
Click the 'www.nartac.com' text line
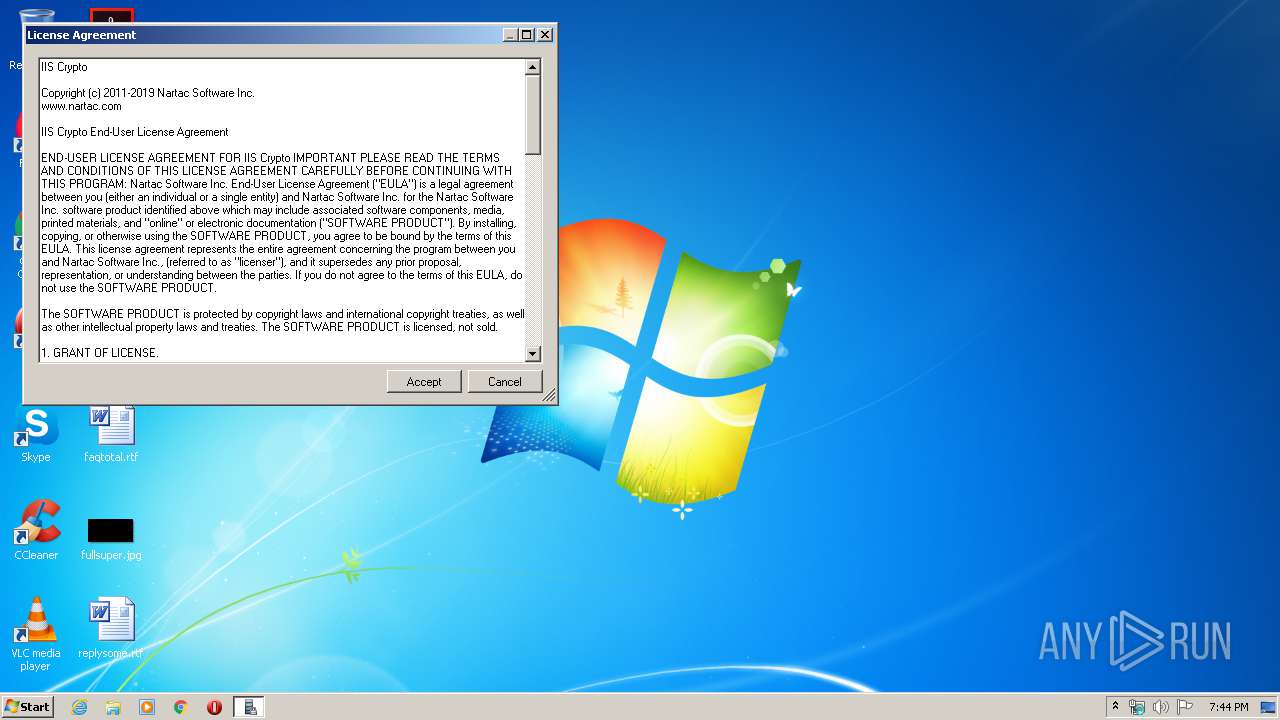(81, 106)
